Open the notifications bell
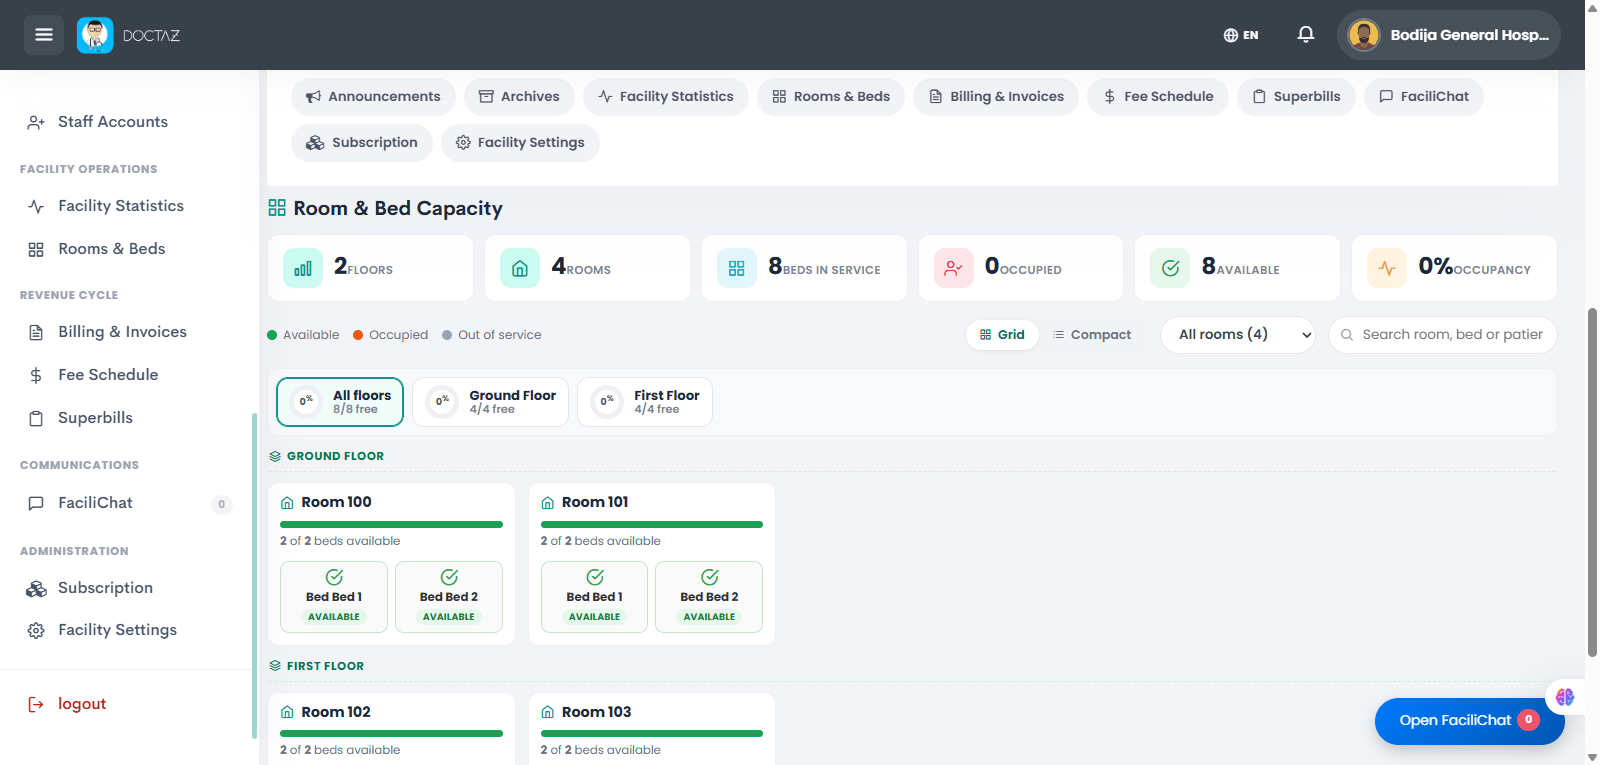Viewport: 1600px width, 765px height. [1306, 35]
